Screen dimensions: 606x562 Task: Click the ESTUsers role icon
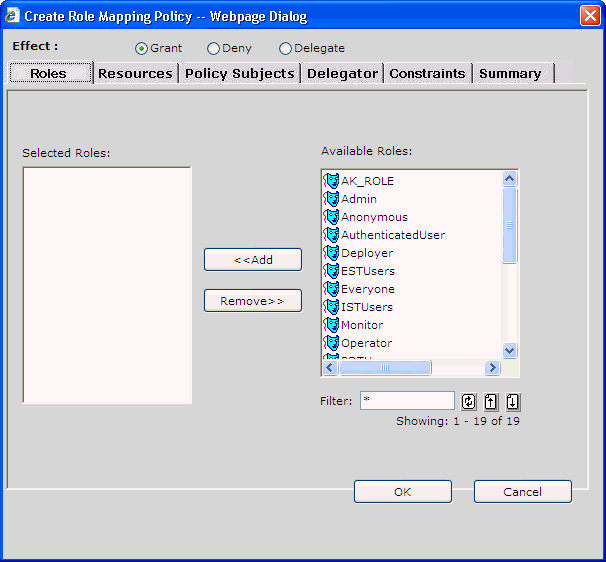[x=331, y=271]
